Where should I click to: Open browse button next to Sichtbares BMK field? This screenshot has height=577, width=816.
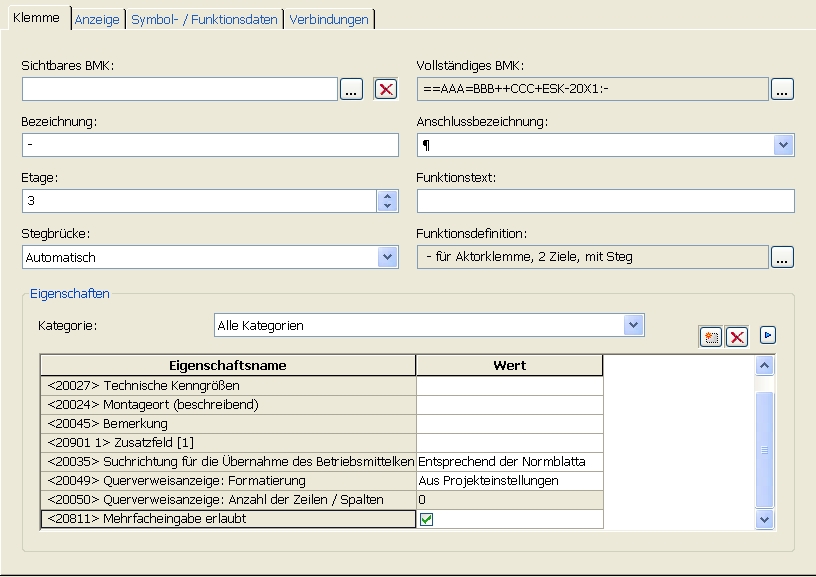[x=351, y=89]
